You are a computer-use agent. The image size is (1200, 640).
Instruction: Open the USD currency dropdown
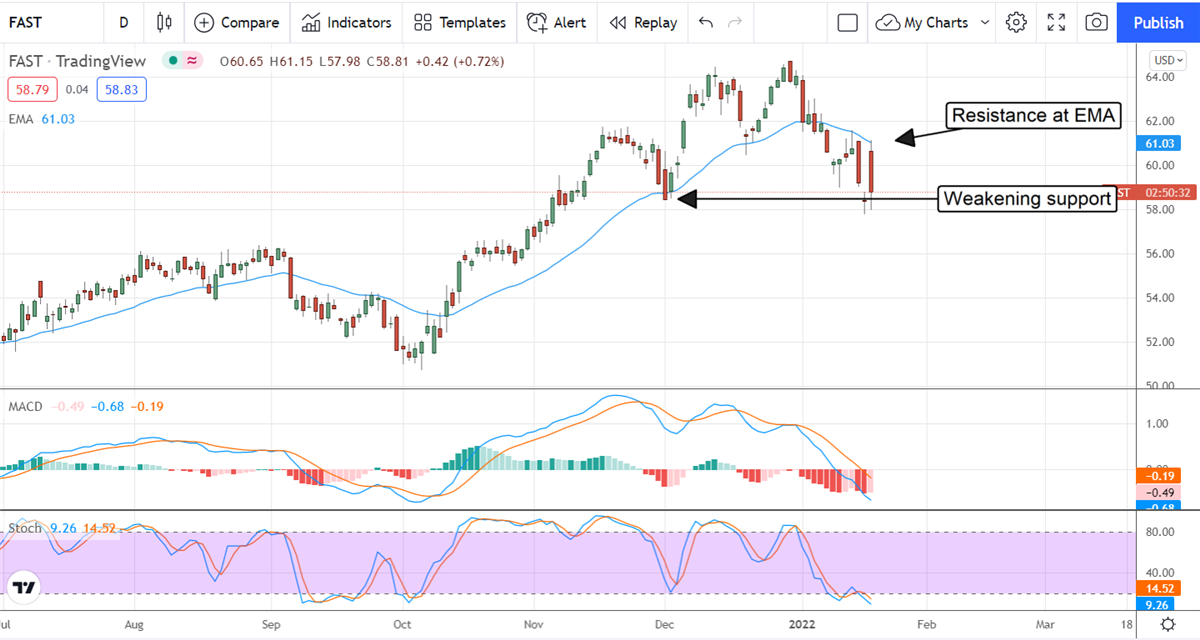1167,58
